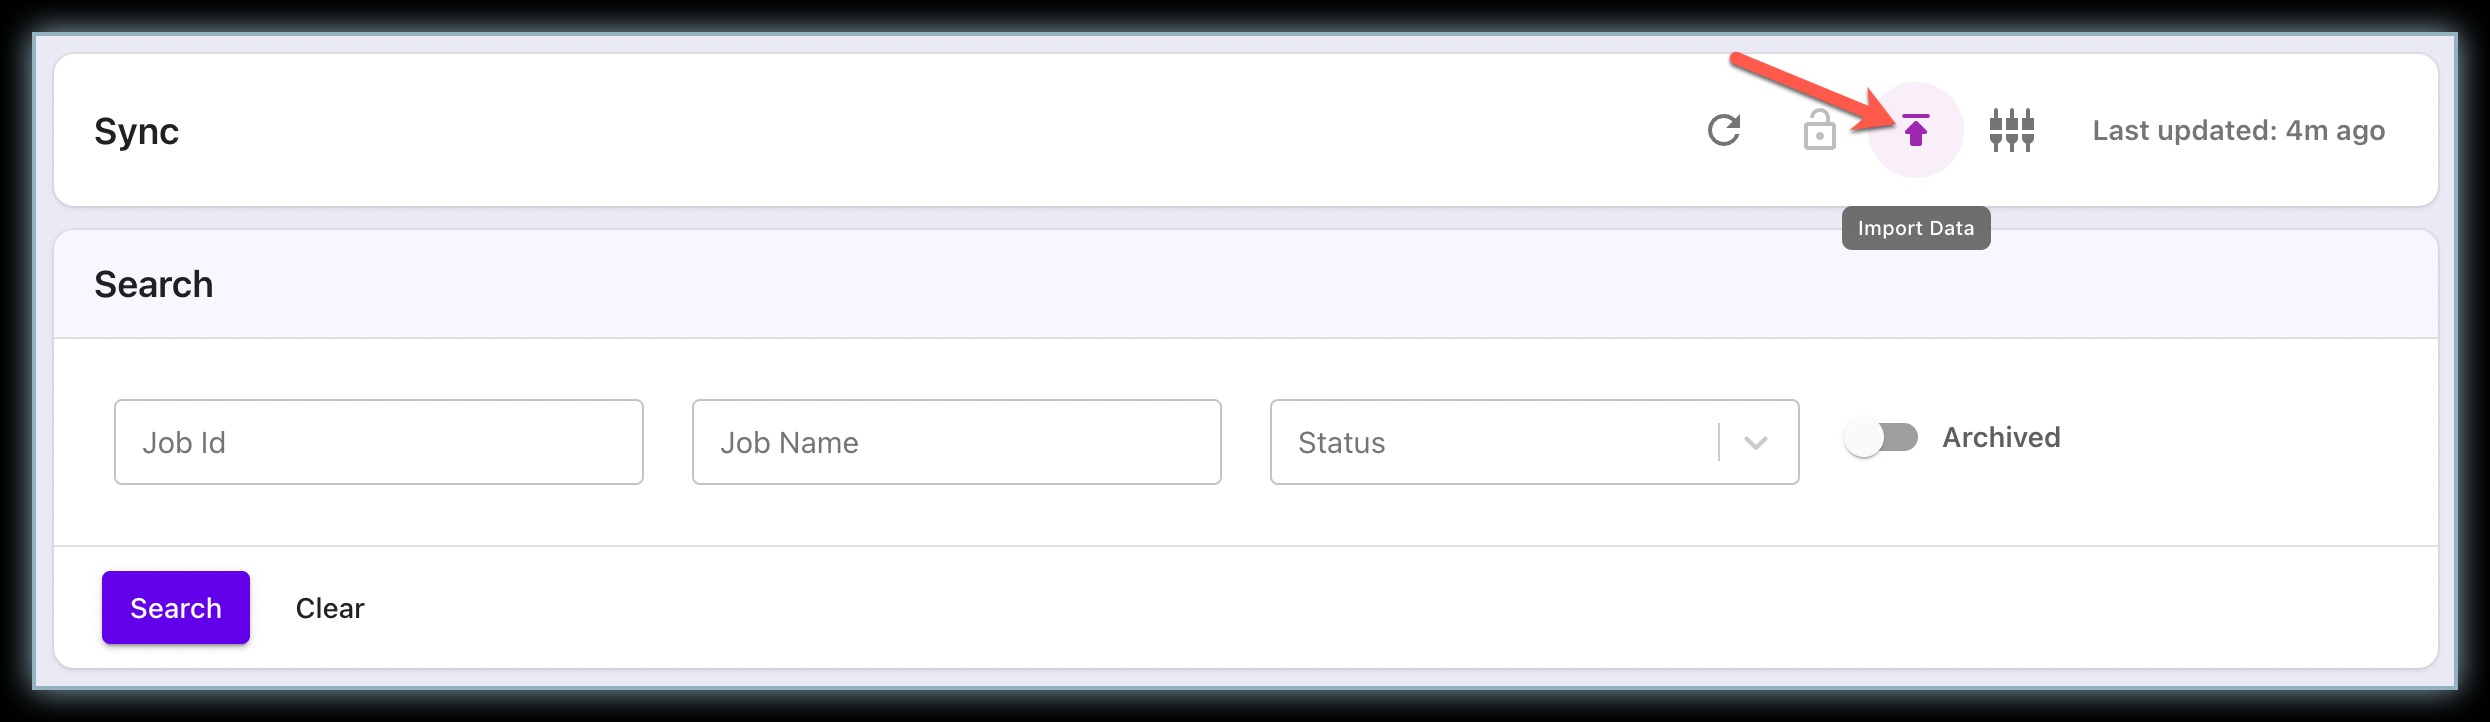Click the Sync page title
Image resolution: width=2490 pixels, height=722 pixels.
[x=136, y=131]
